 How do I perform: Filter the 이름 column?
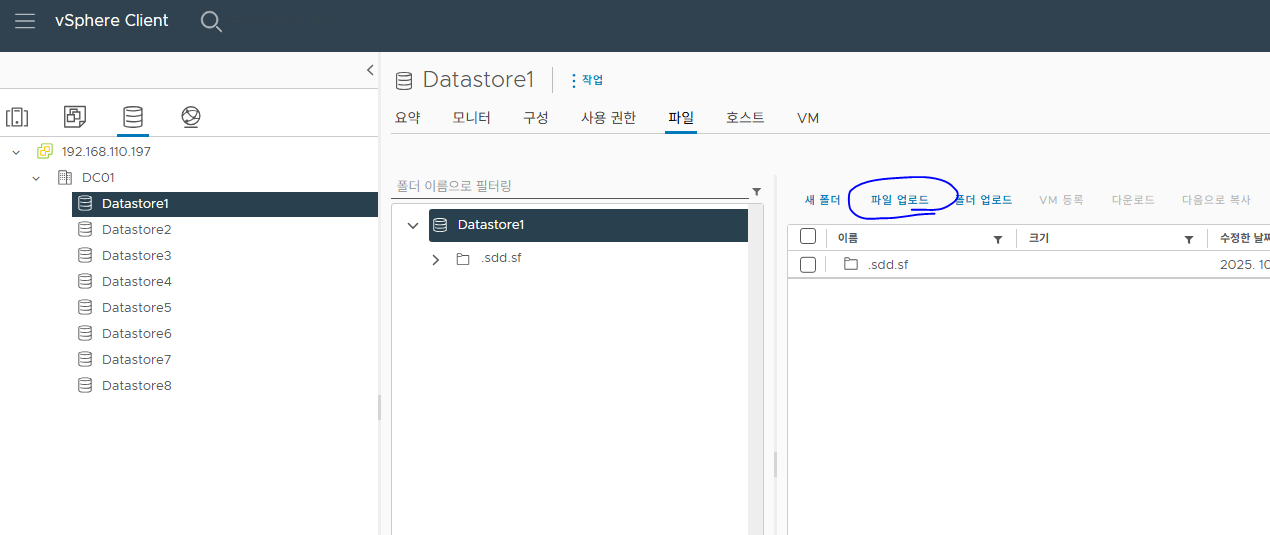coord(997,240)
